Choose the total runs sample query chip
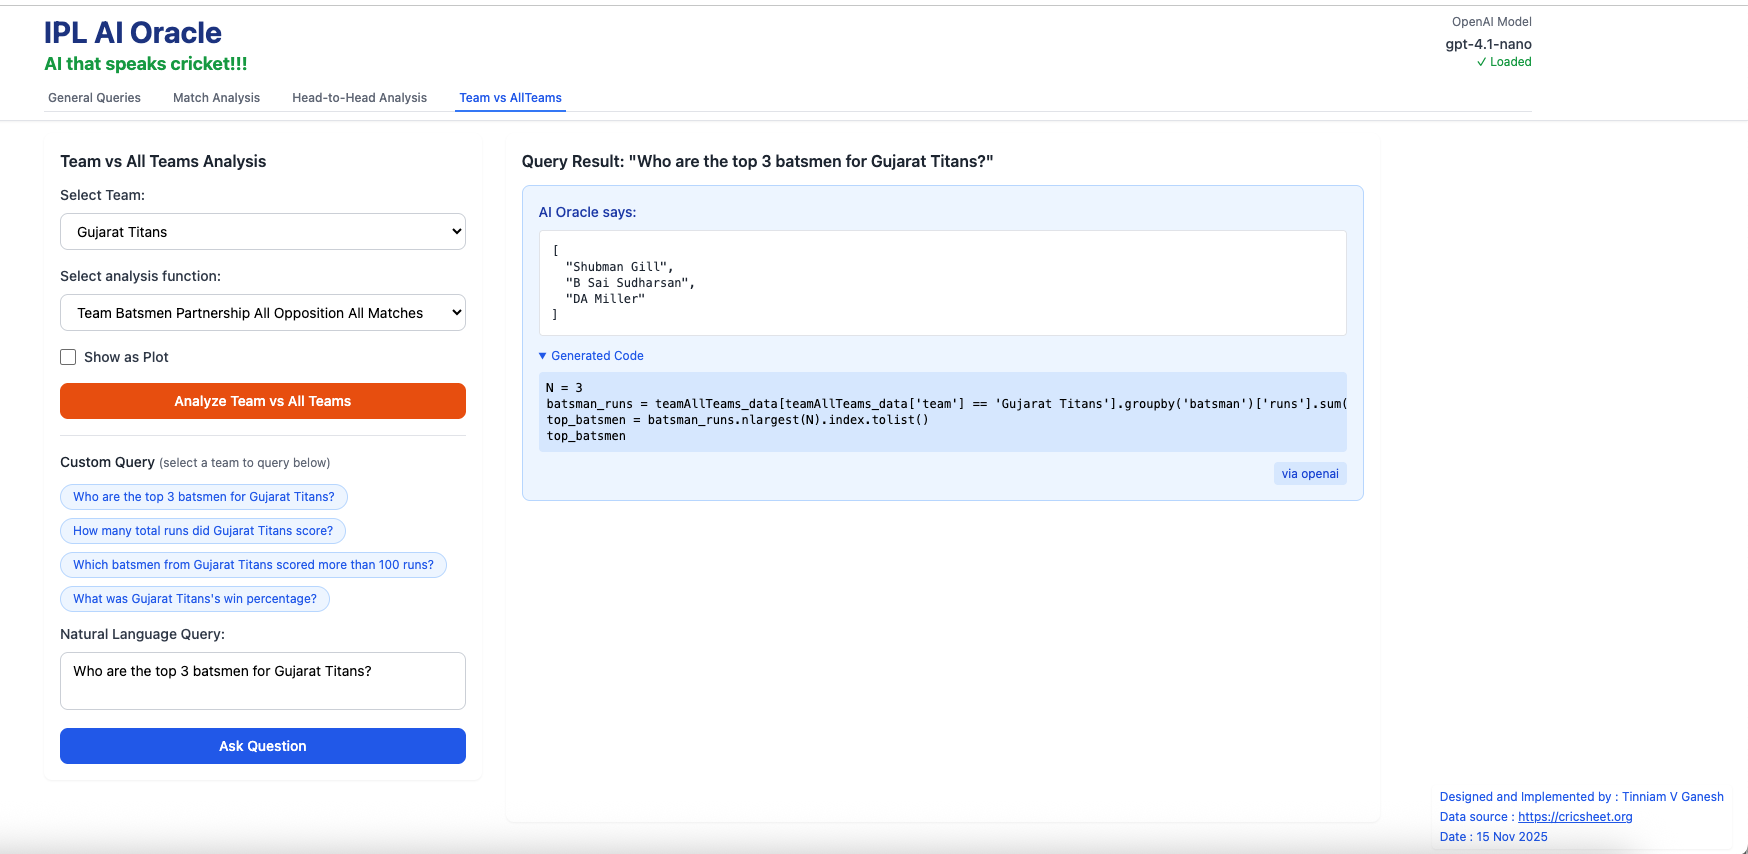 [x=203, y=531]
